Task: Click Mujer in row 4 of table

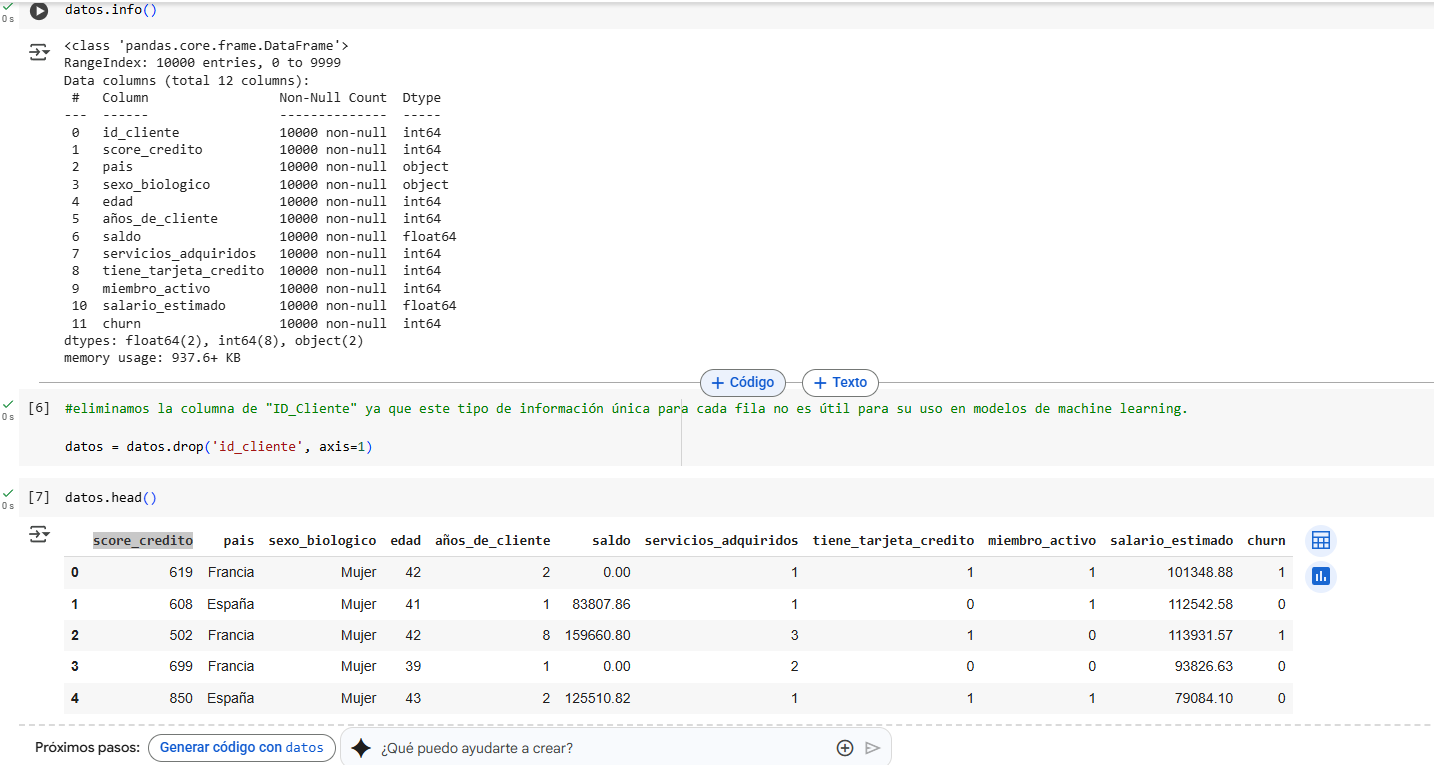Action: pyautogui.click(x=358, y=698)
